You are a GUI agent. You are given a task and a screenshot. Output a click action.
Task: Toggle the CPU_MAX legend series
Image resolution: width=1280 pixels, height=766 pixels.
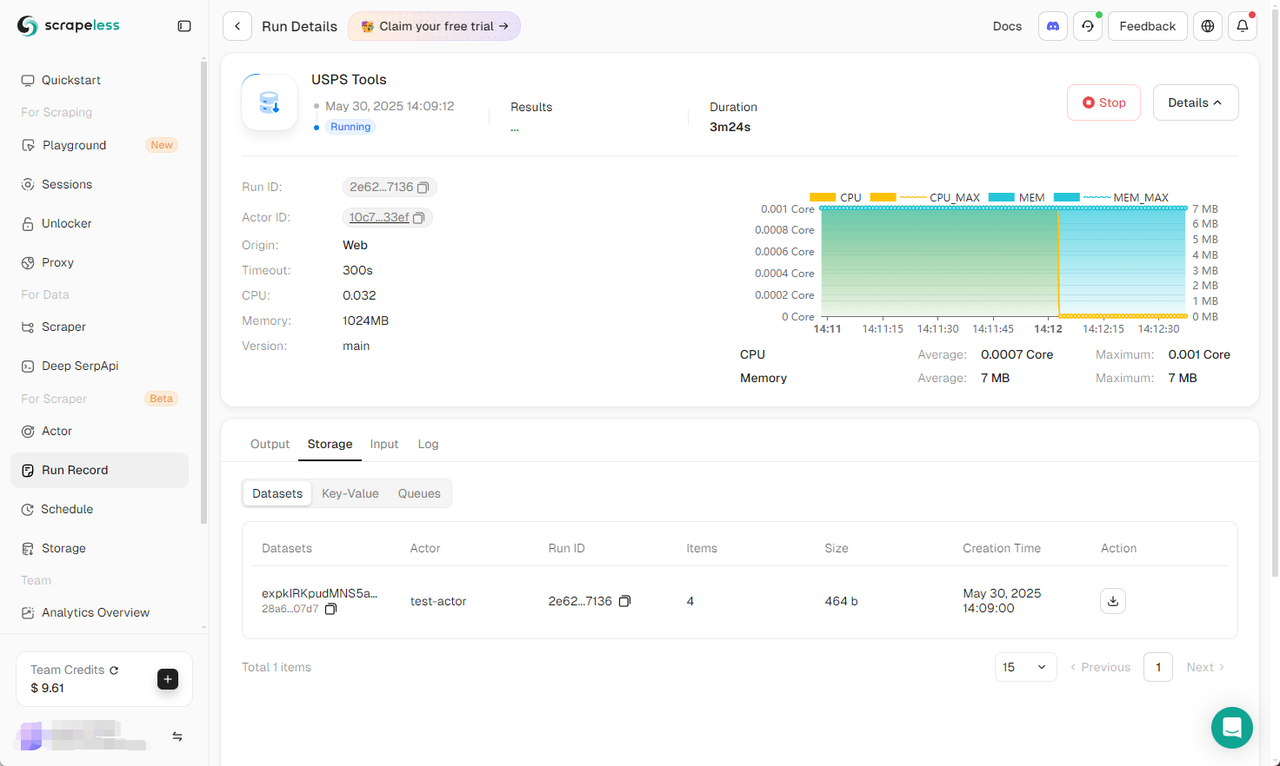[926, 197]
